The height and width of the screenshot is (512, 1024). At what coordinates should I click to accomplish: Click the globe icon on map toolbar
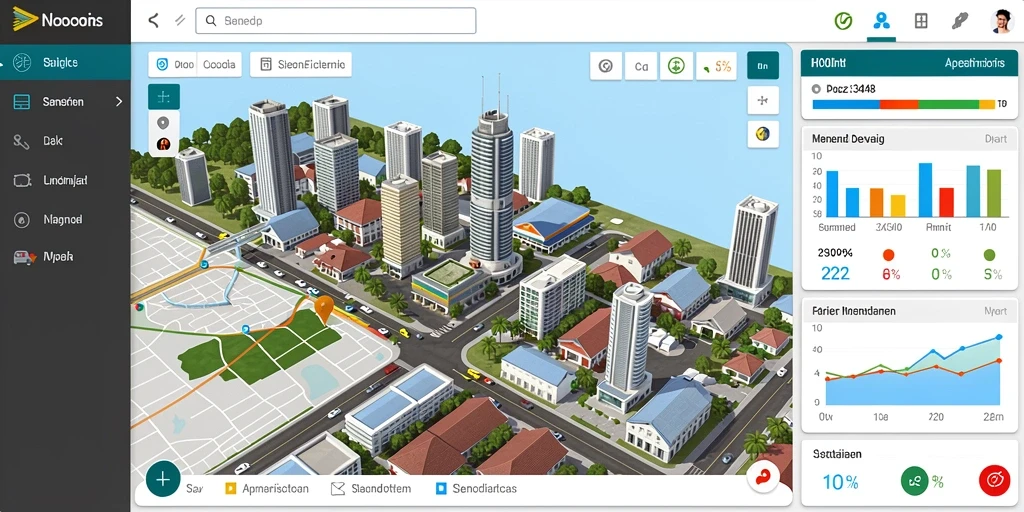click(x=763, y=134)
